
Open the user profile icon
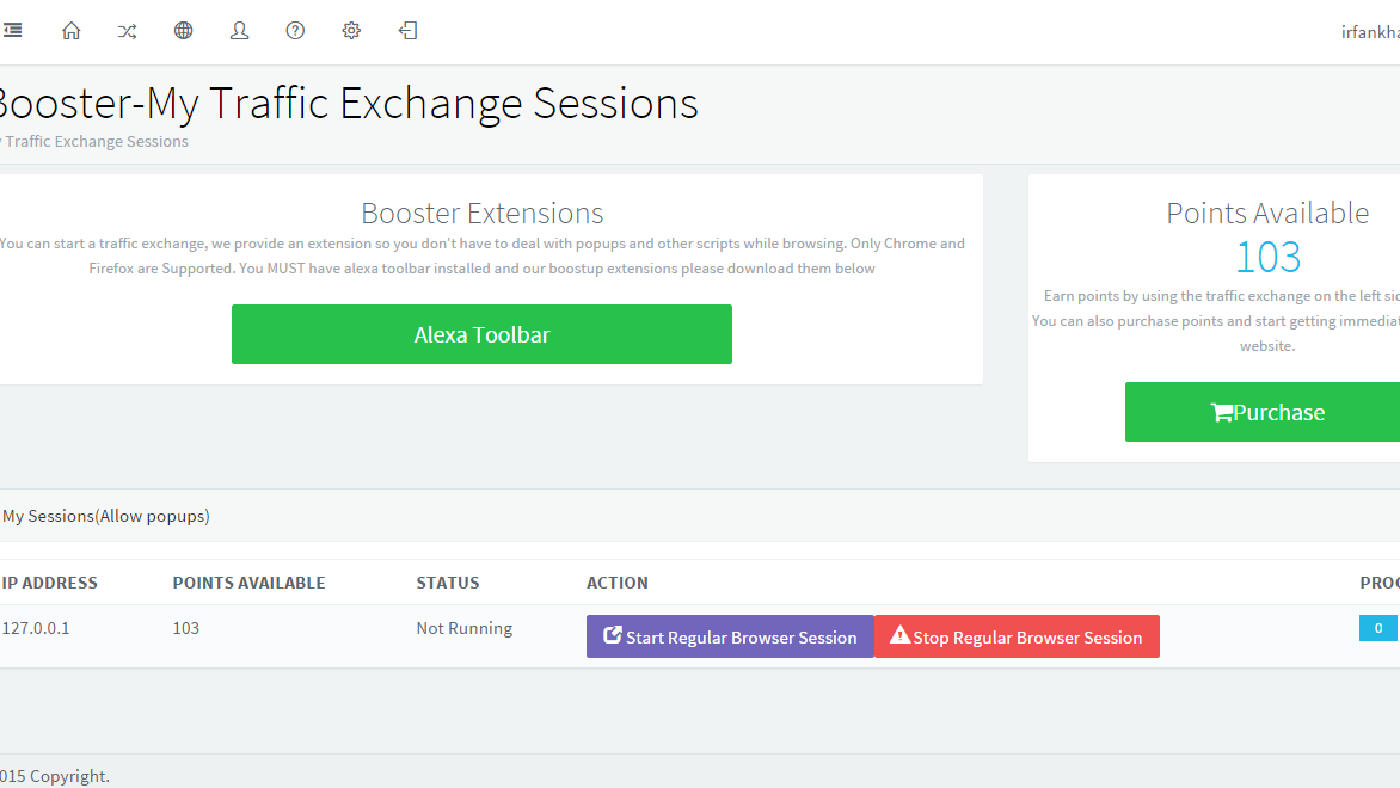[x=239, y=31]
